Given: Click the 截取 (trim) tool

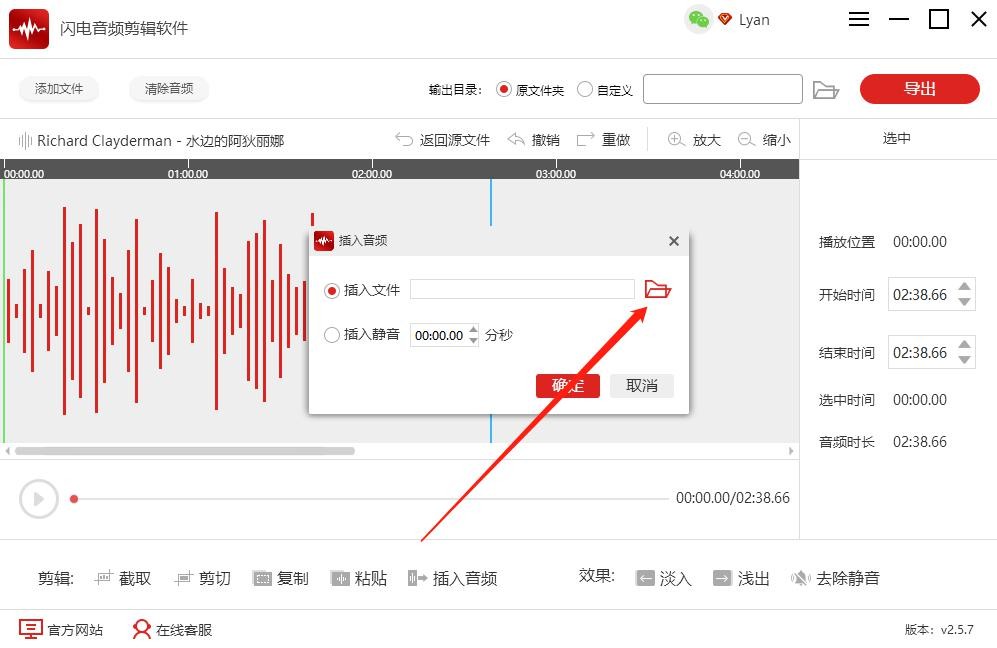Looking at the screenshot, I should (x=122, y=578).
